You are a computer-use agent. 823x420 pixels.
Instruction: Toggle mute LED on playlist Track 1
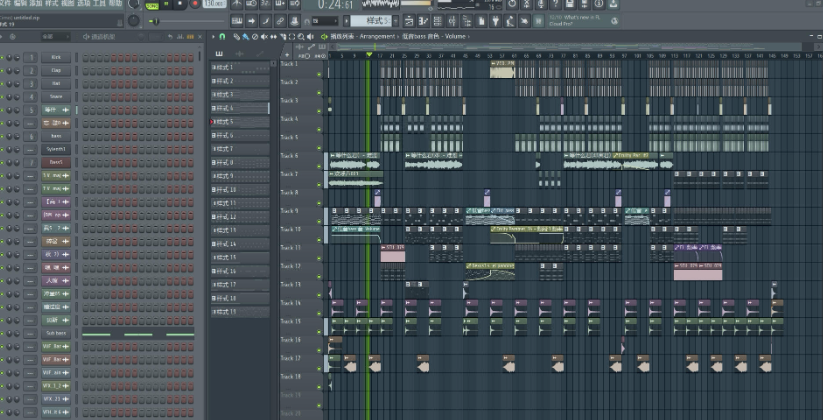[320, 72]
